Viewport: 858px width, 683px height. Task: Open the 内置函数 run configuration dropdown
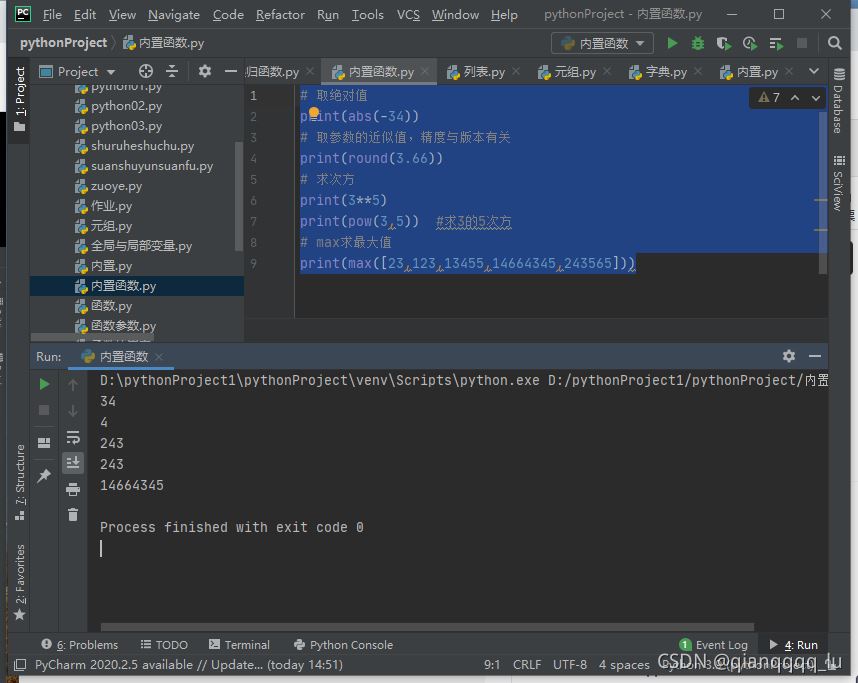(x=602, y=43)
